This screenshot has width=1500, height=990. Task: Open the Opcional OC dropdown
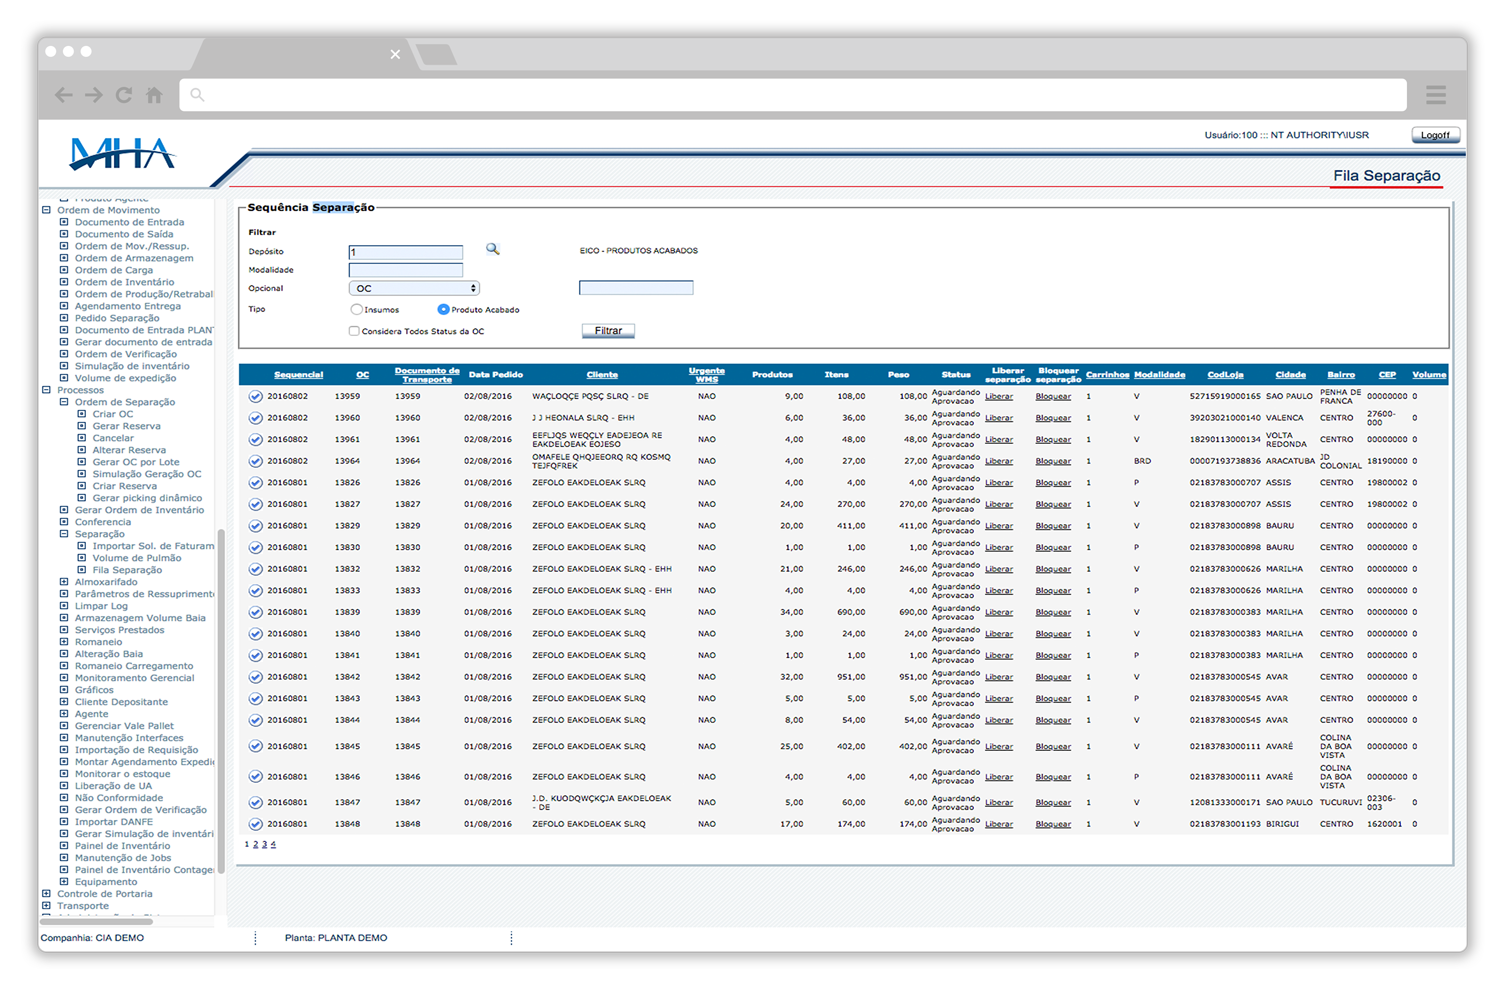414,288
